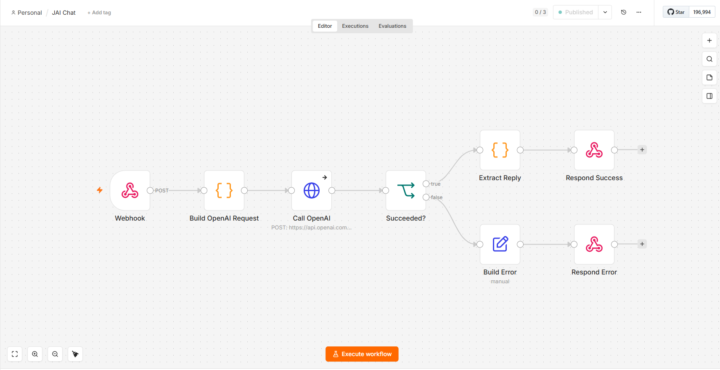Click the true output connector of Succeeded?
720x370 pixels.
coord(426,184)
